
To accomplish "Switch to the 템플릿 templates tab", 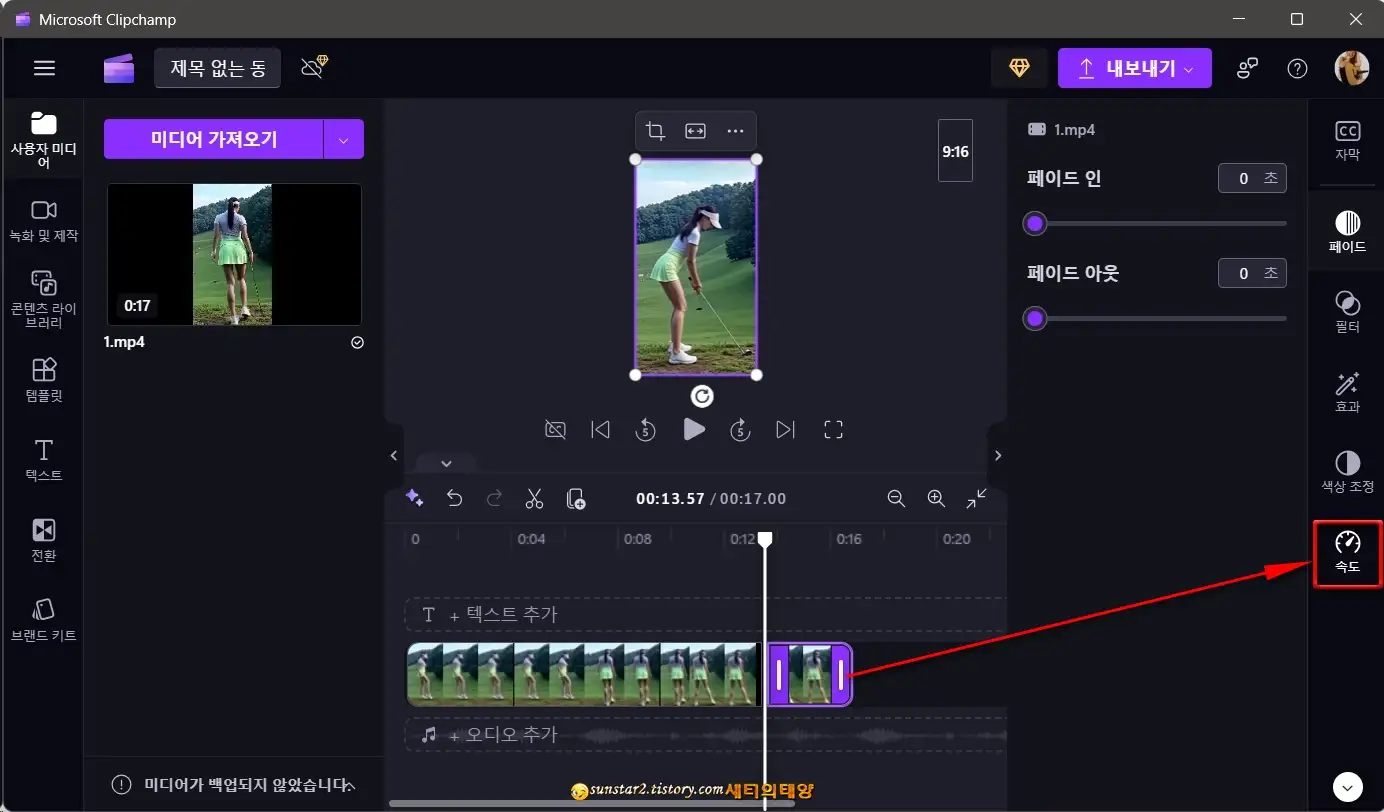I will [42, 380].
